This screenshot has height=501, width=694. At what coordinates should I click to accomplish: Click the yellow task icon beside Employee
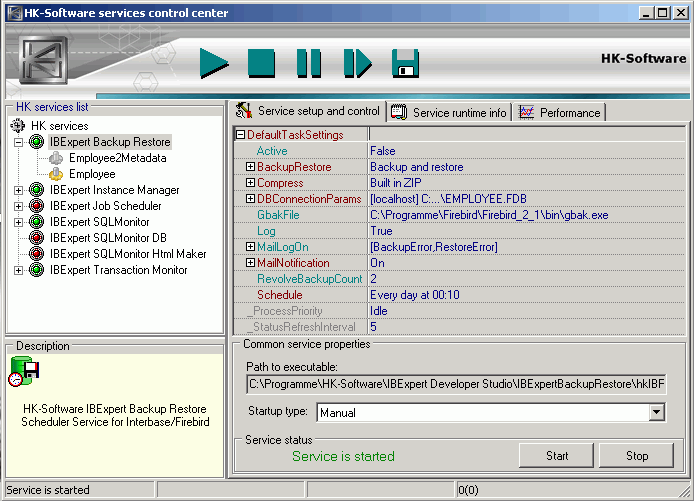tap(56, 174)
